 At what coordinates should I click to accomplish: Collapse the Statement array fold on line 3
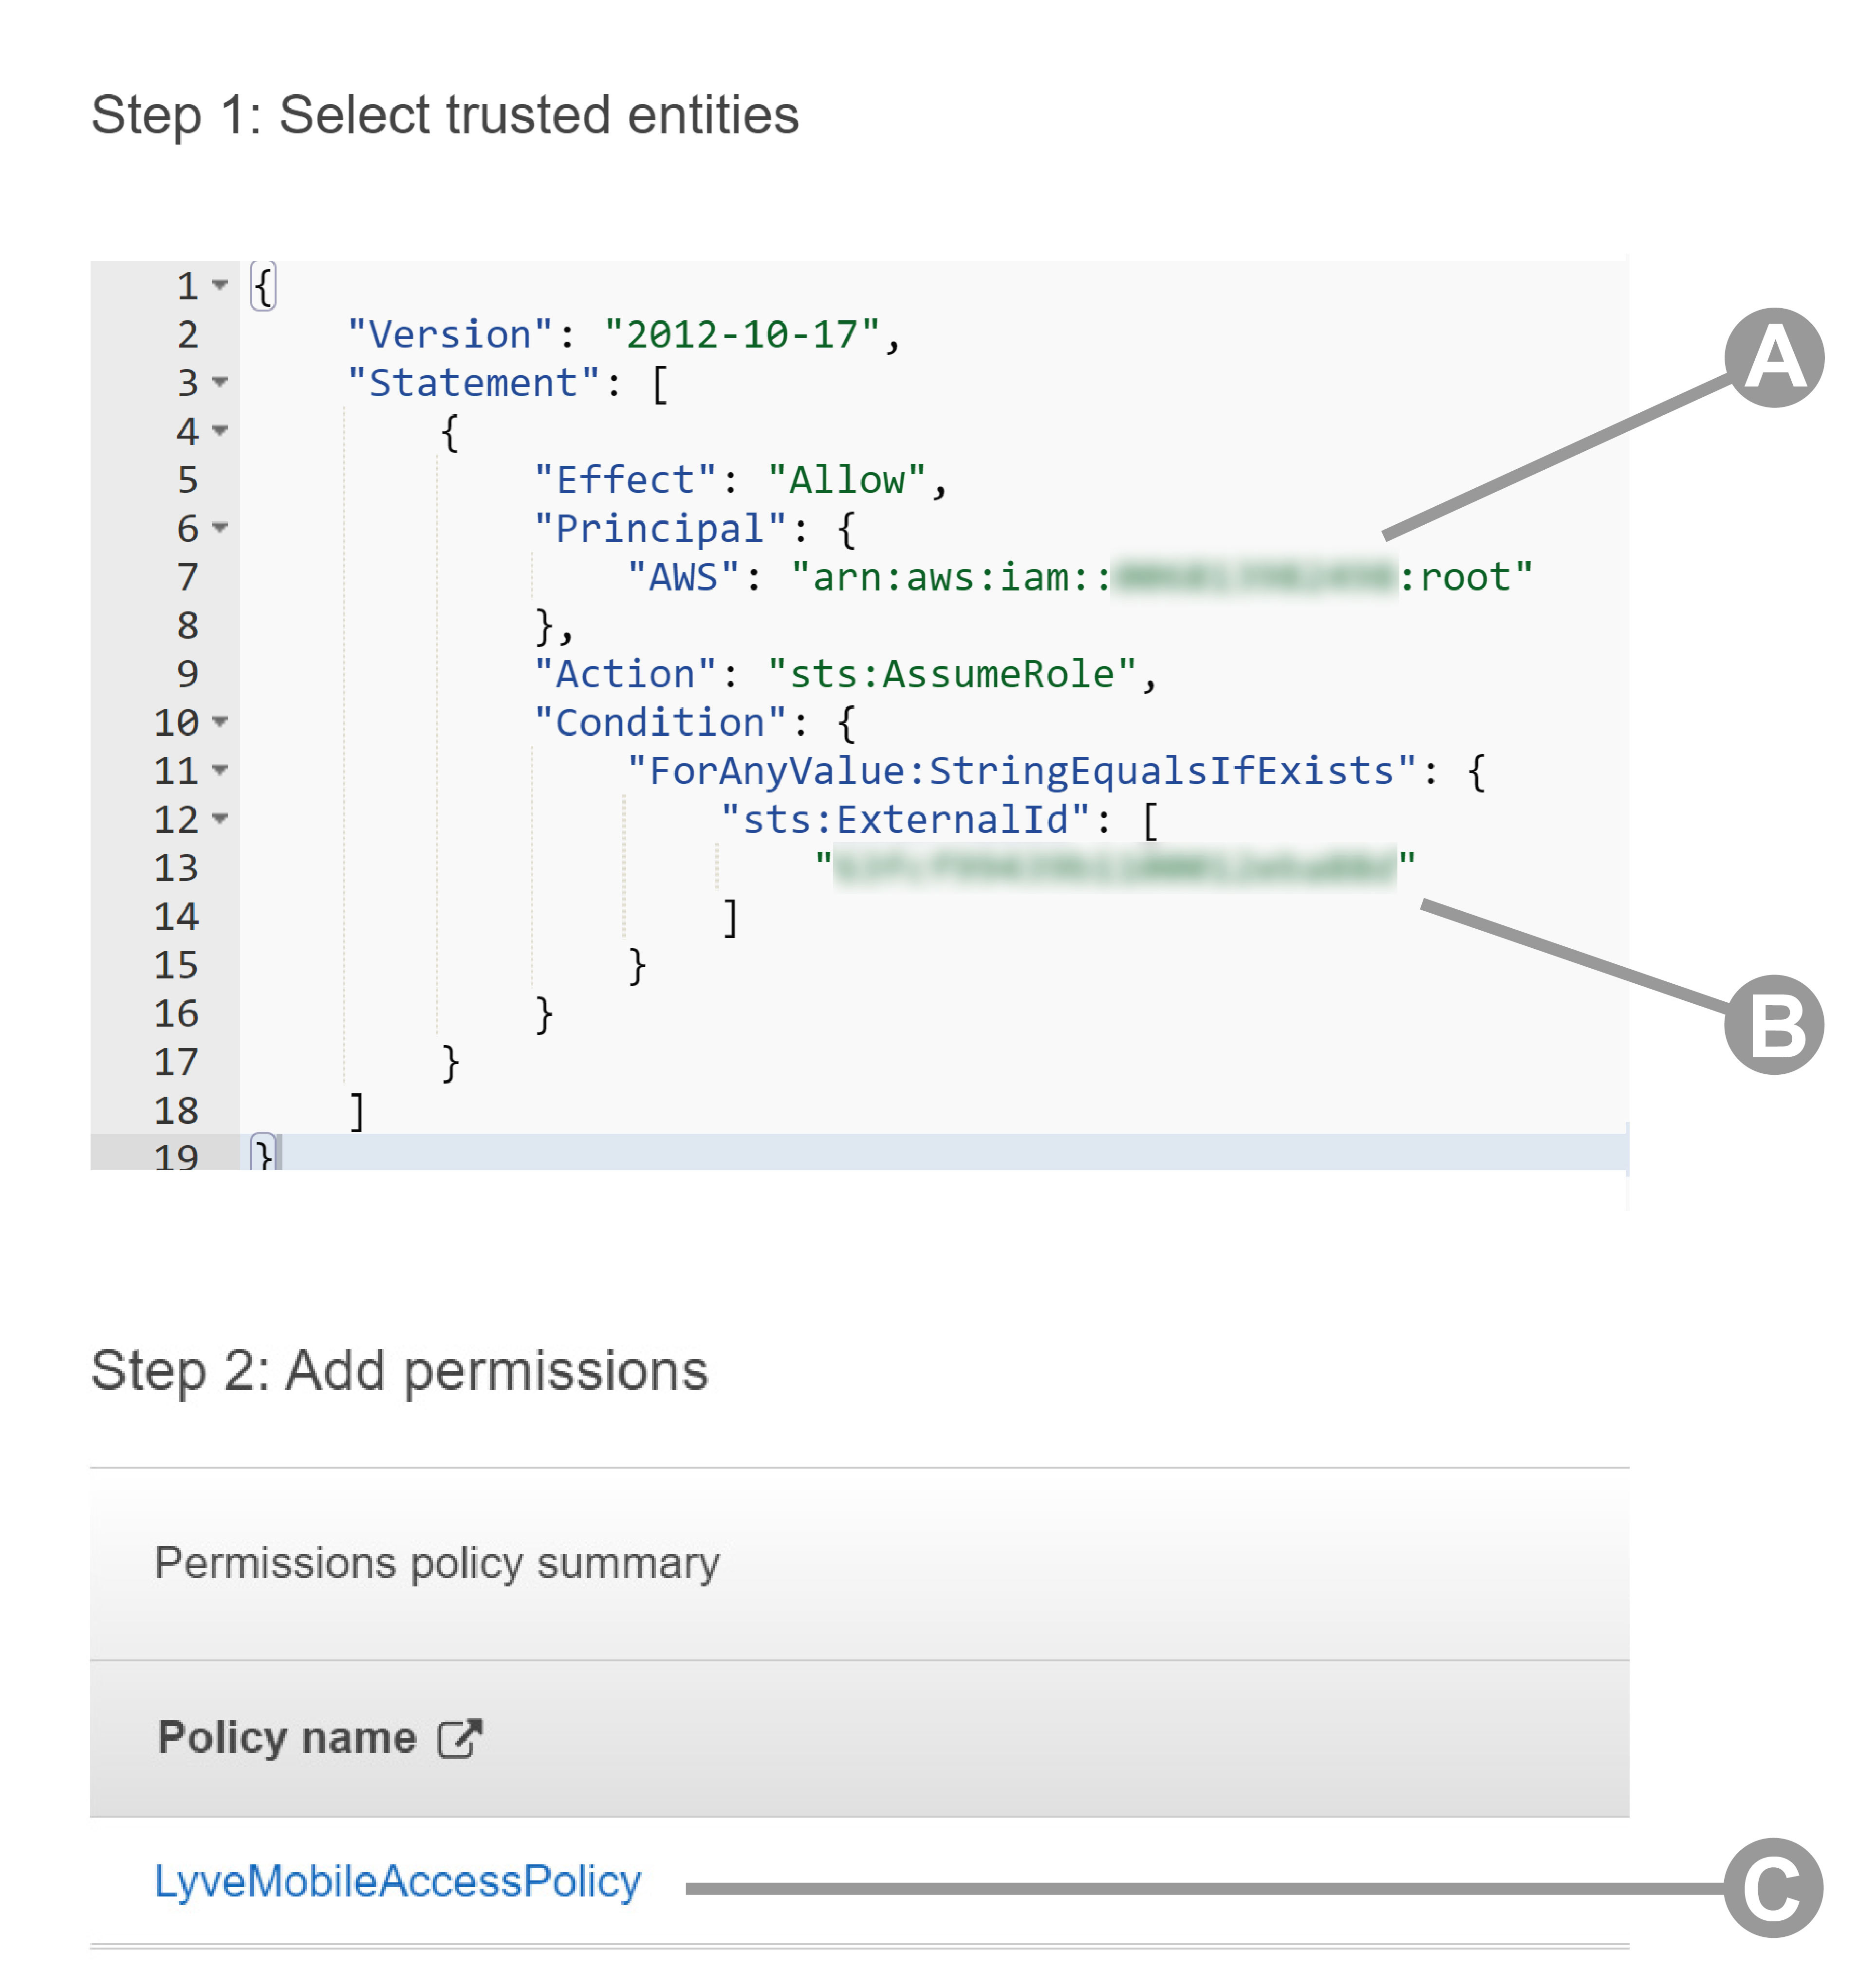point(220,382)
